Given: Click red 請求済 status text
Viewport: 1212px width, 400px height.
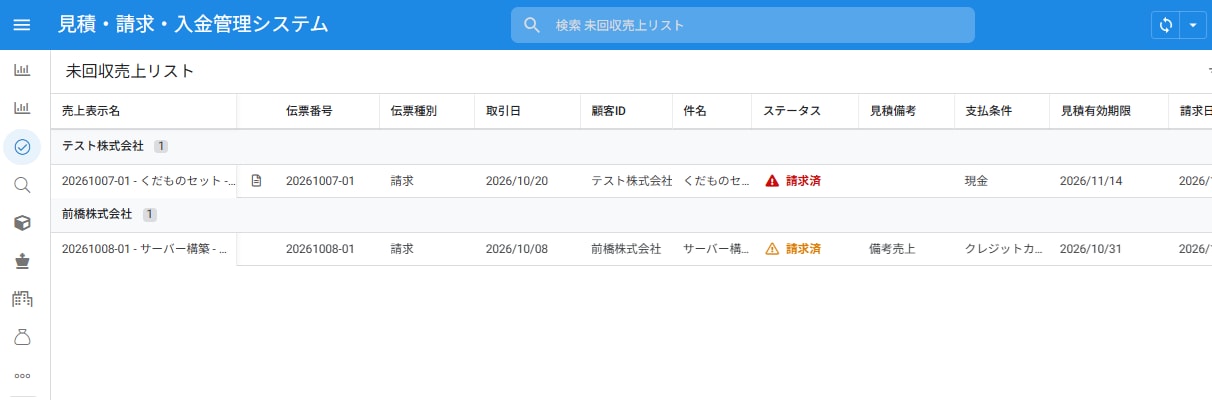Looking at the screenshot, I should point(803,181).
